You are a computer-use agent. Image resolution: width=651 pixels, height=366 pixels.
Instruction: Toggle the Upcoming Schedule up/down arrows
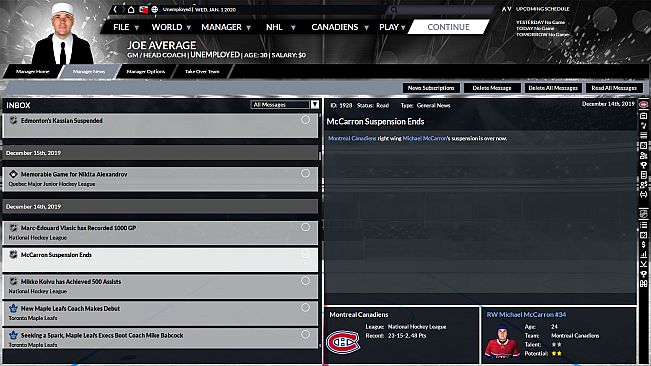point(507,9)
